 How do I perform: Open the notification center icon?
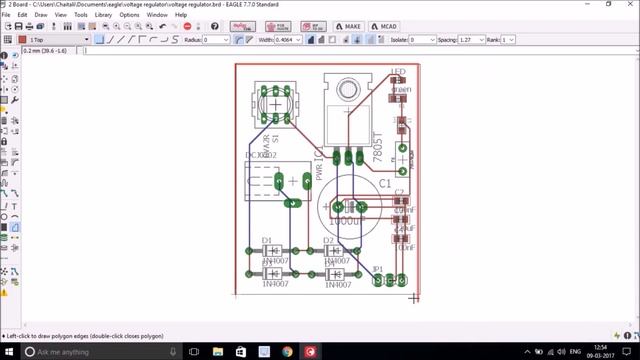pos(627,351)
